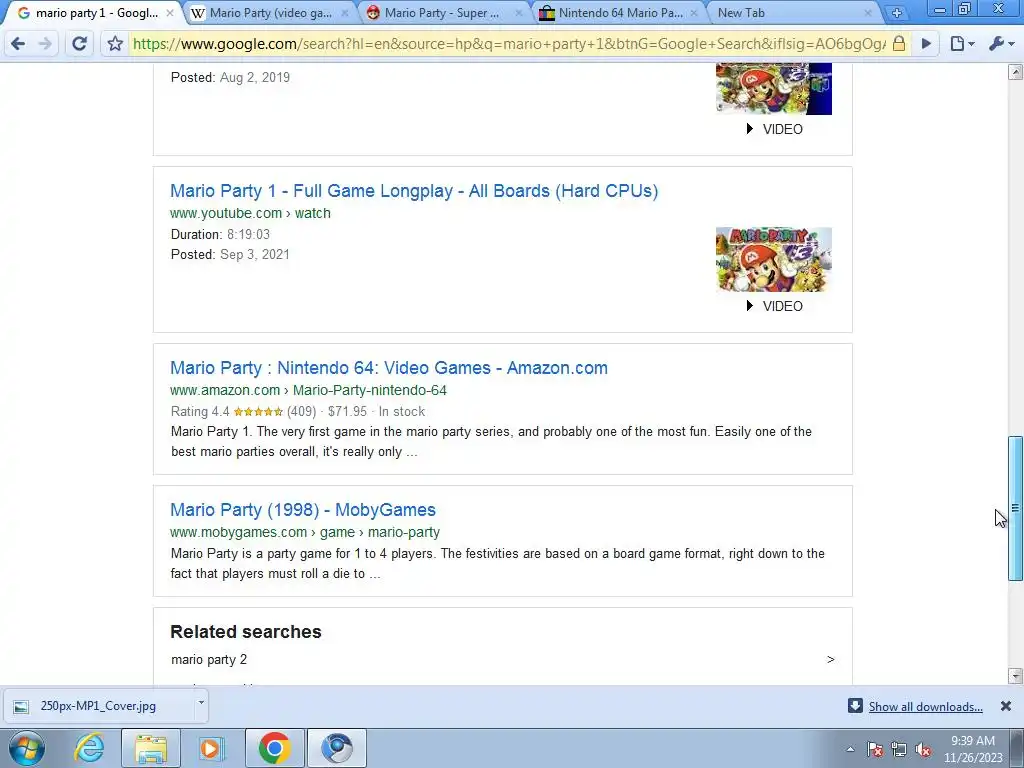Viewport: 1024px width, 768px height.
Task: Close the Wikipedia Mario Party tab
Action: [345, 12]
